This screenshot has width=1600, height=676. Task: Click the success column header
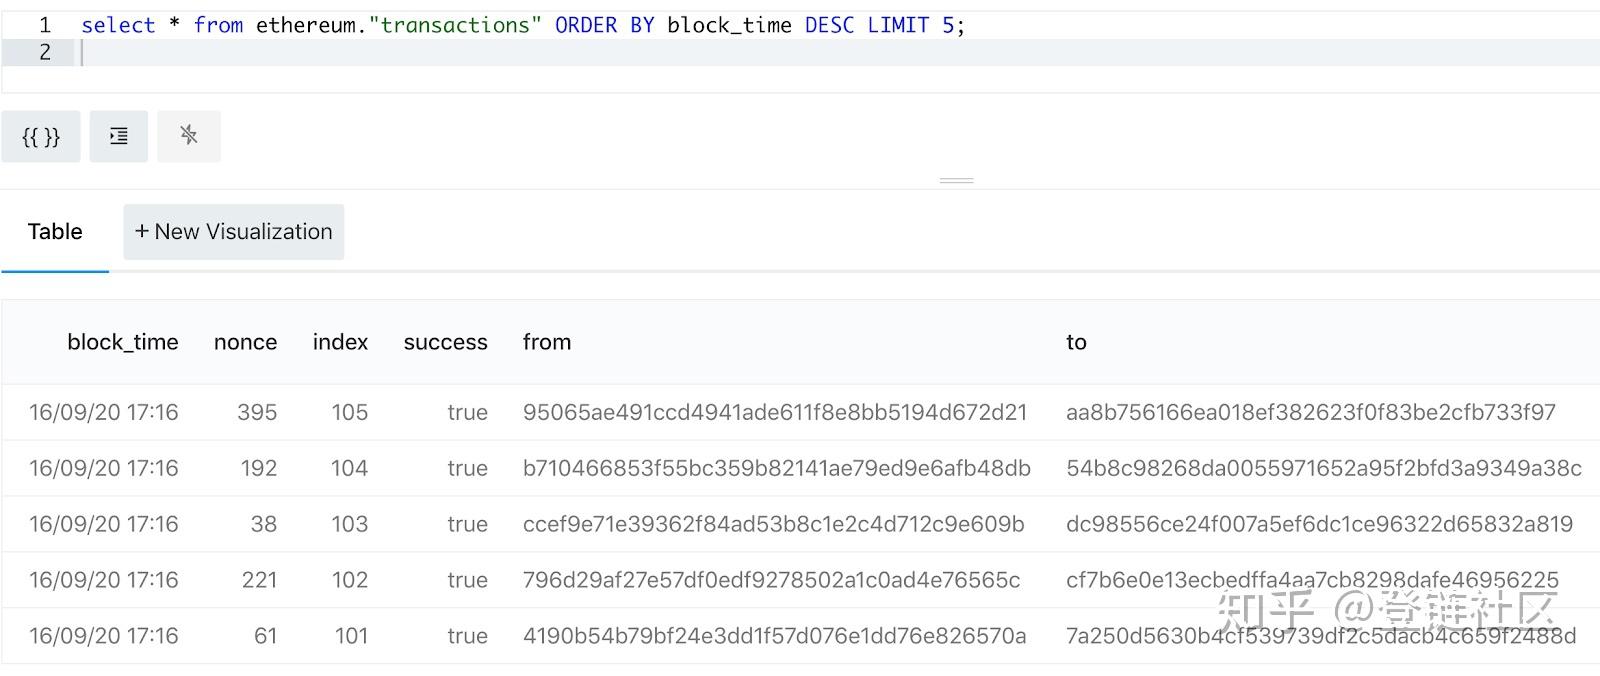[445, 342]
